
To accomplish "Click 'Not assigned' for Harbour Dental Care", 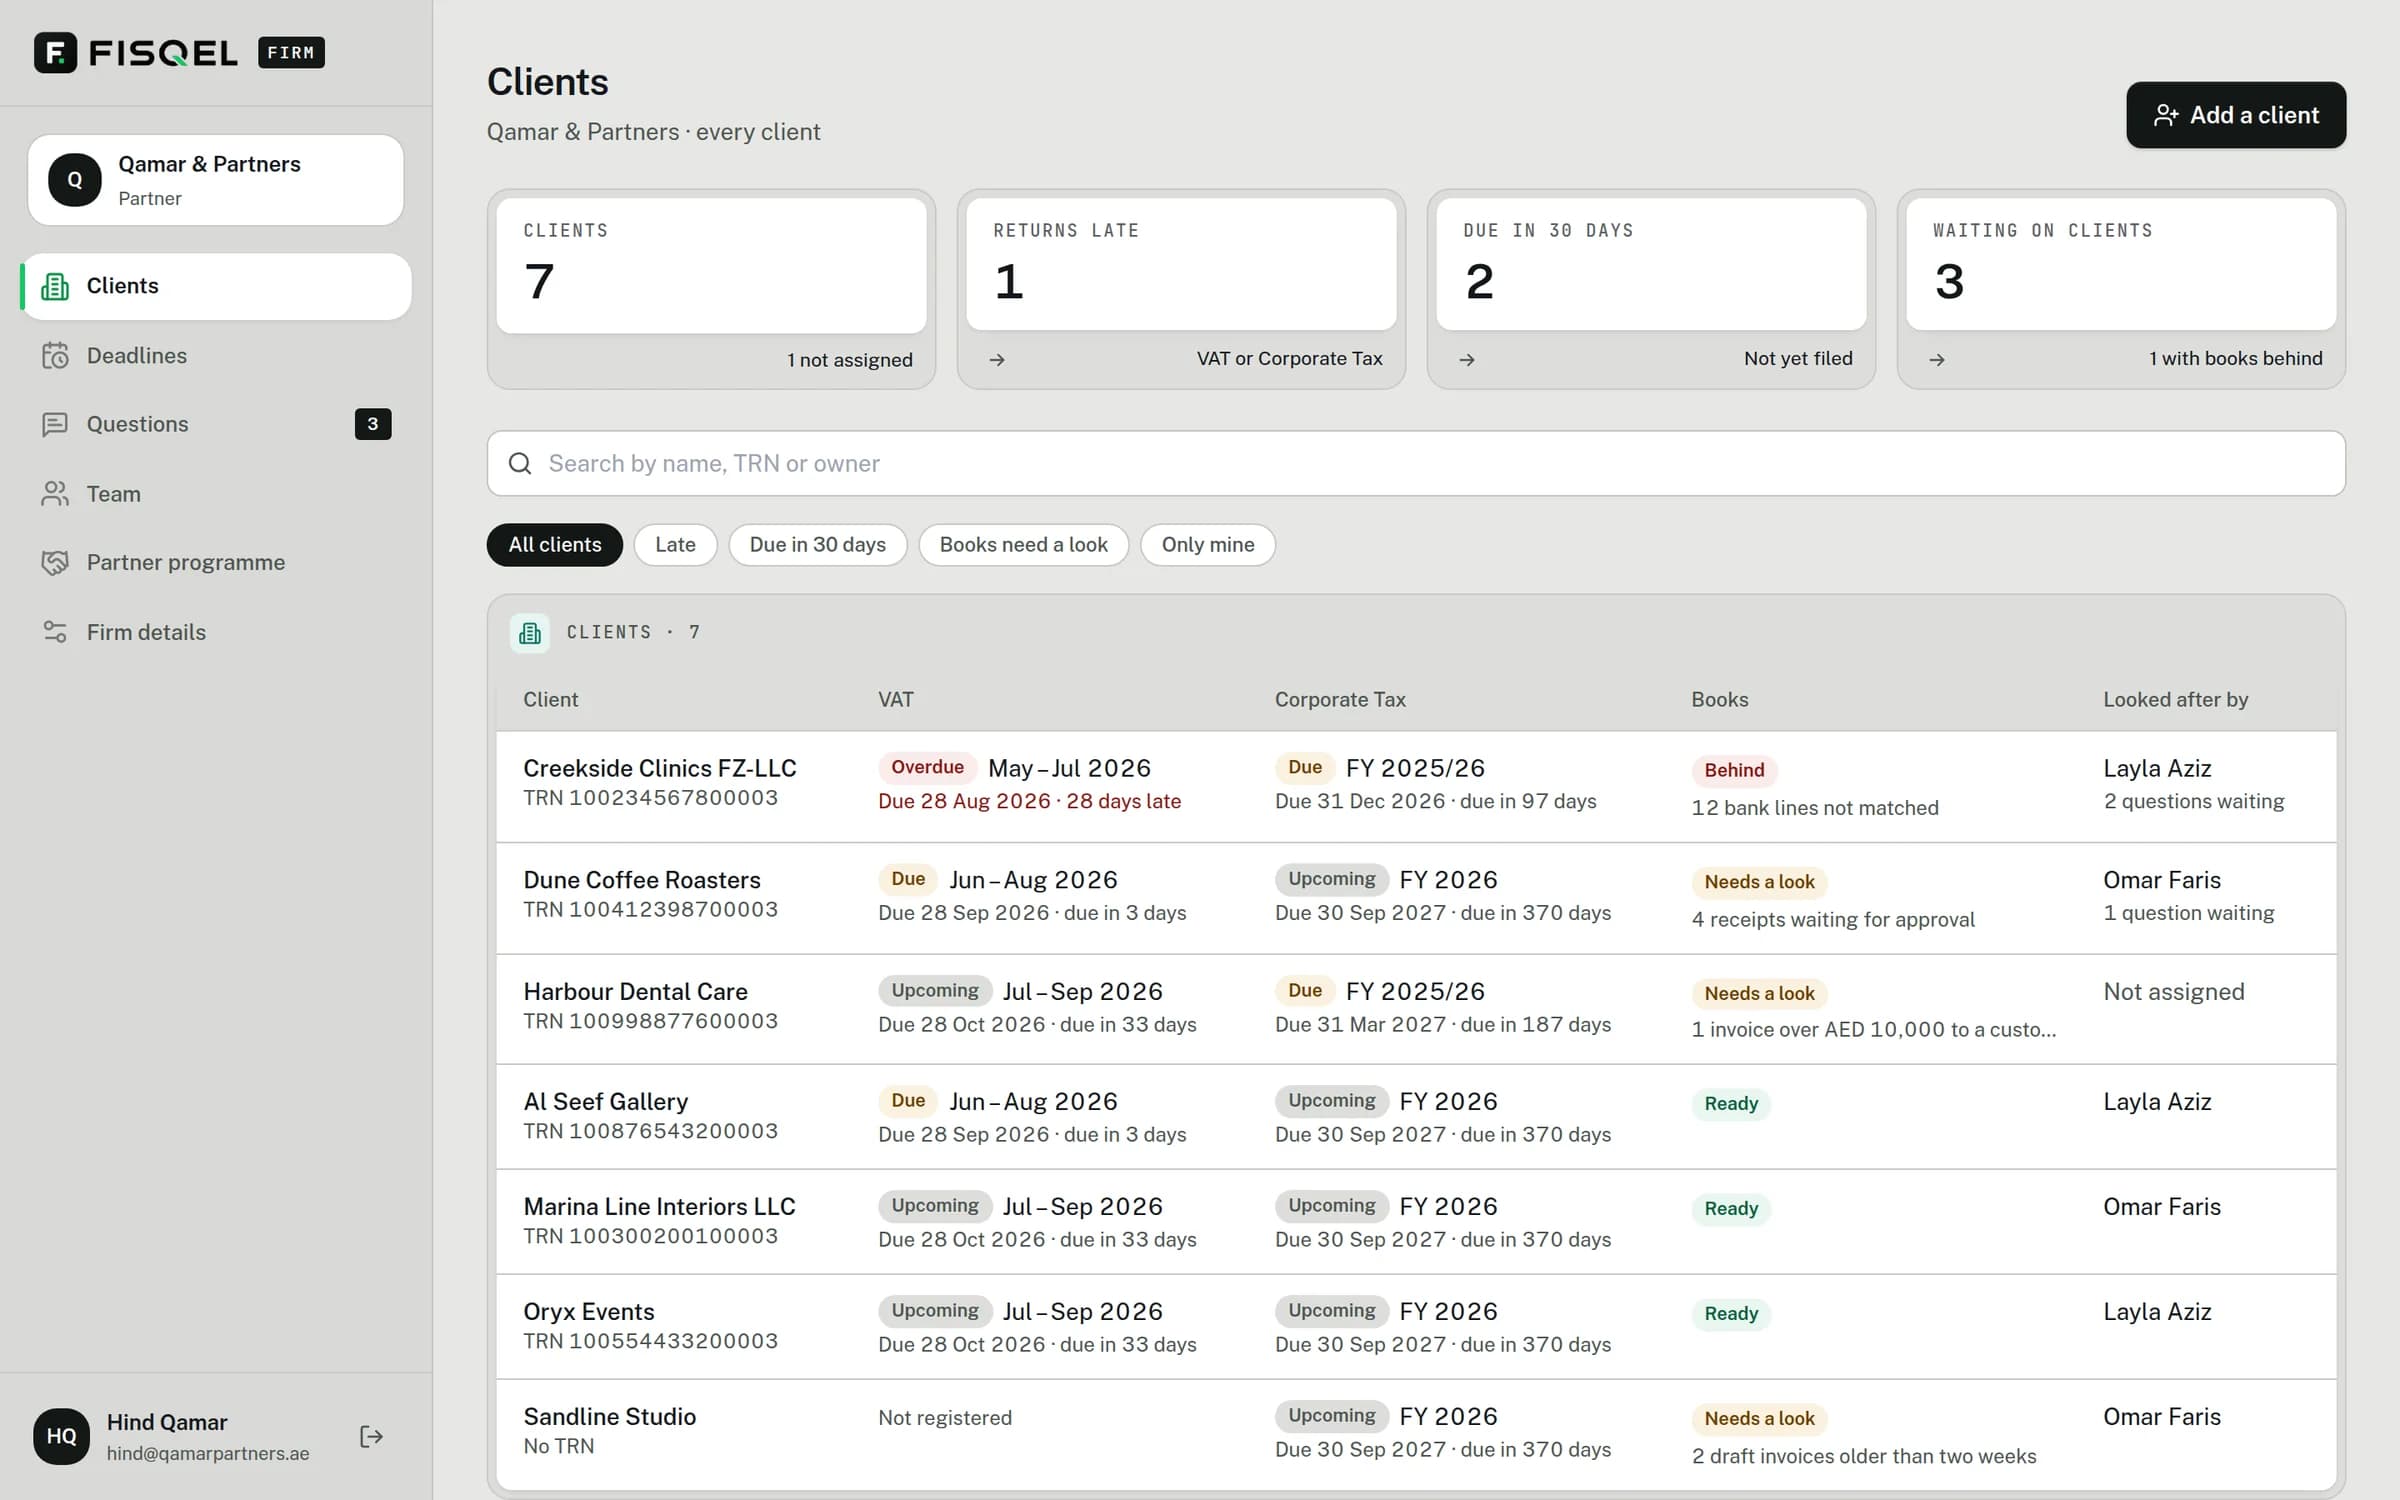I will tap(2174, 992).
